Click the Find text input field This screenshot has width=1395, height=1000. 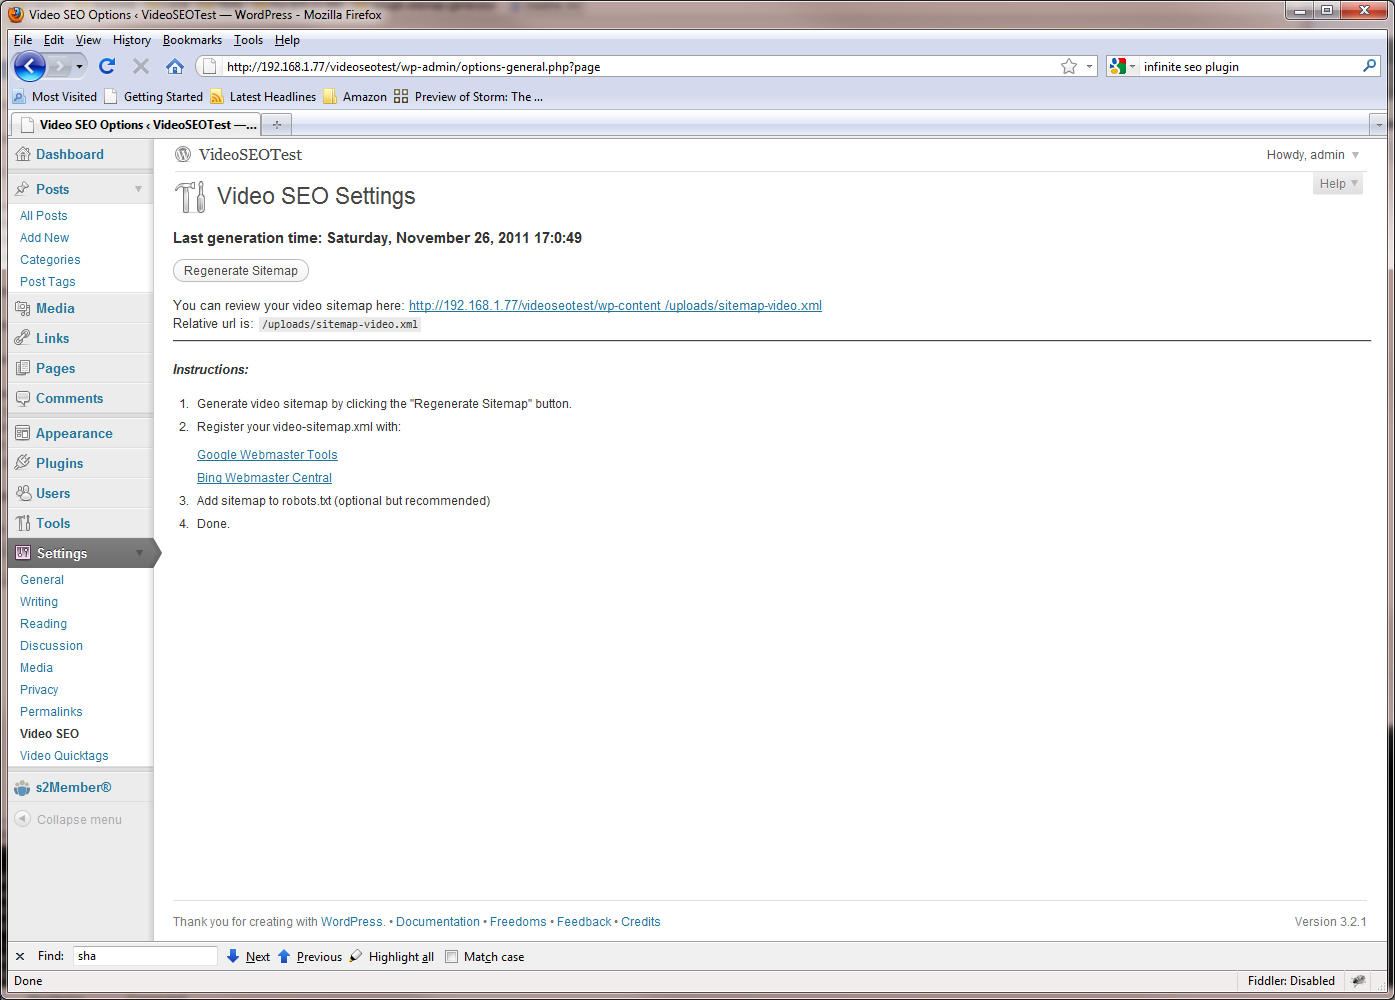(145, 956)
